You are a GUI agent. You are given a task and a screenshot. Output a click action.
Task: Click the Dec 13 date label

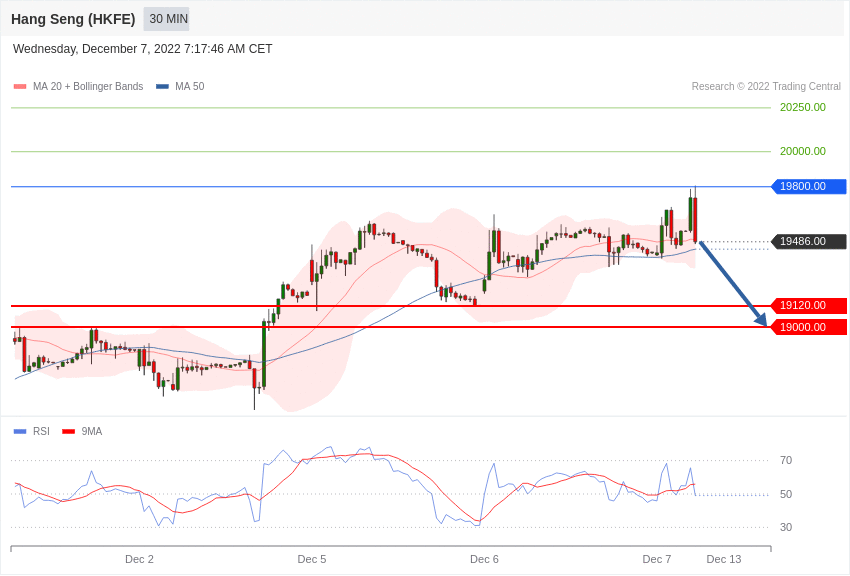pyautogui.click(x=724, y=559)
